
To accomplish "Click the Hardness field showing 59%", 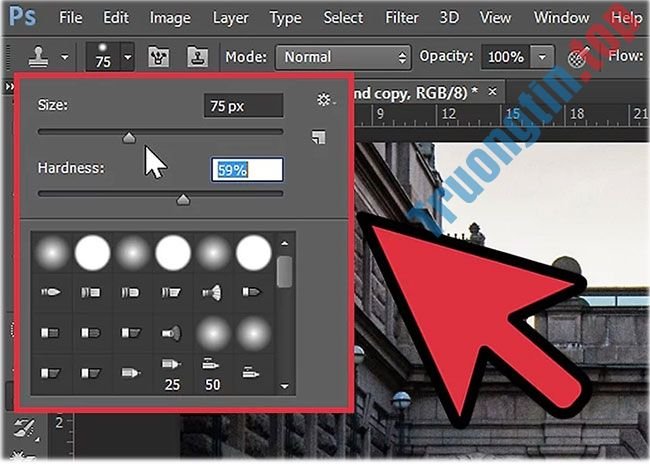I will click(x=247, y=169).
